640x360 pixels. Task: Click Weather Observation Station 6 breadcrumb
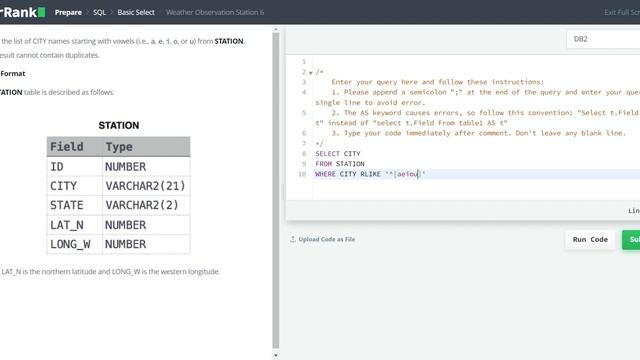[215, 12]
